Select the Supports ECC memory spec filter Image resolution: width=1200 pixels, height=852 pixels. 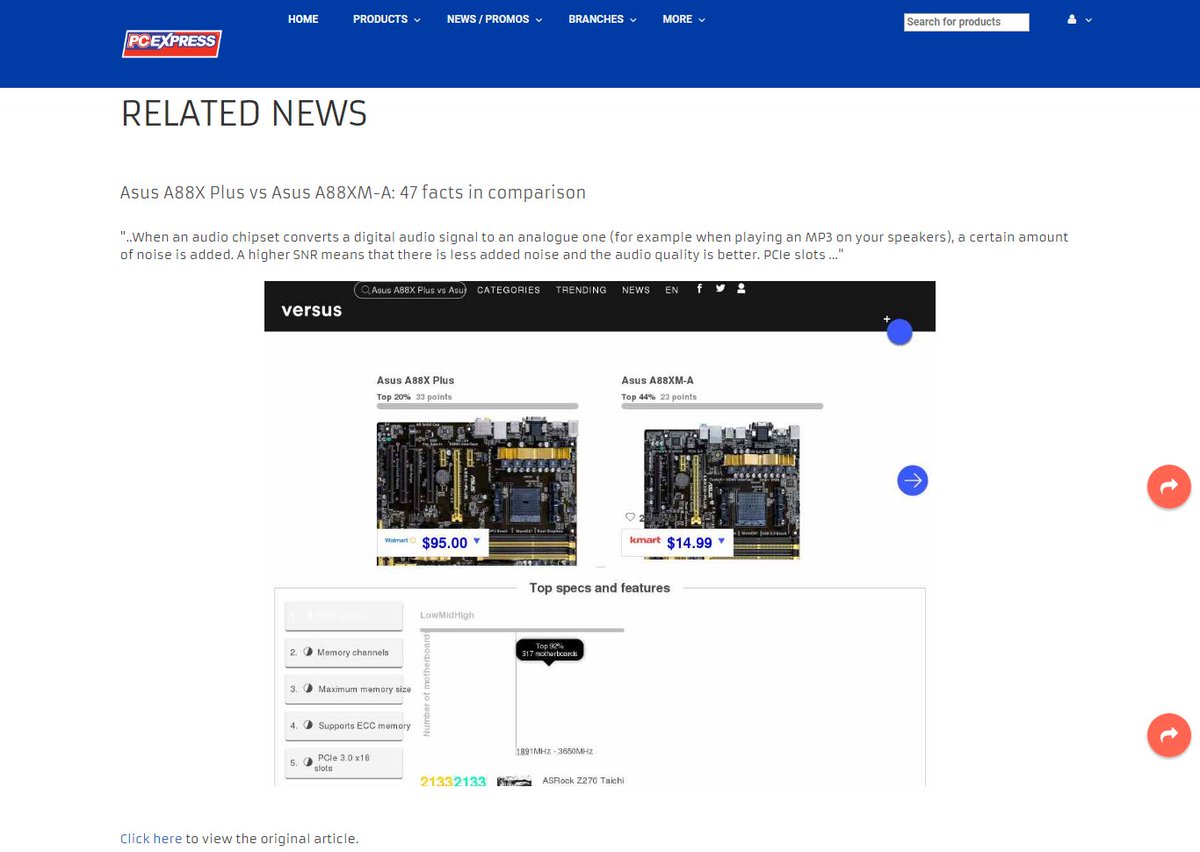coord(343,725)
